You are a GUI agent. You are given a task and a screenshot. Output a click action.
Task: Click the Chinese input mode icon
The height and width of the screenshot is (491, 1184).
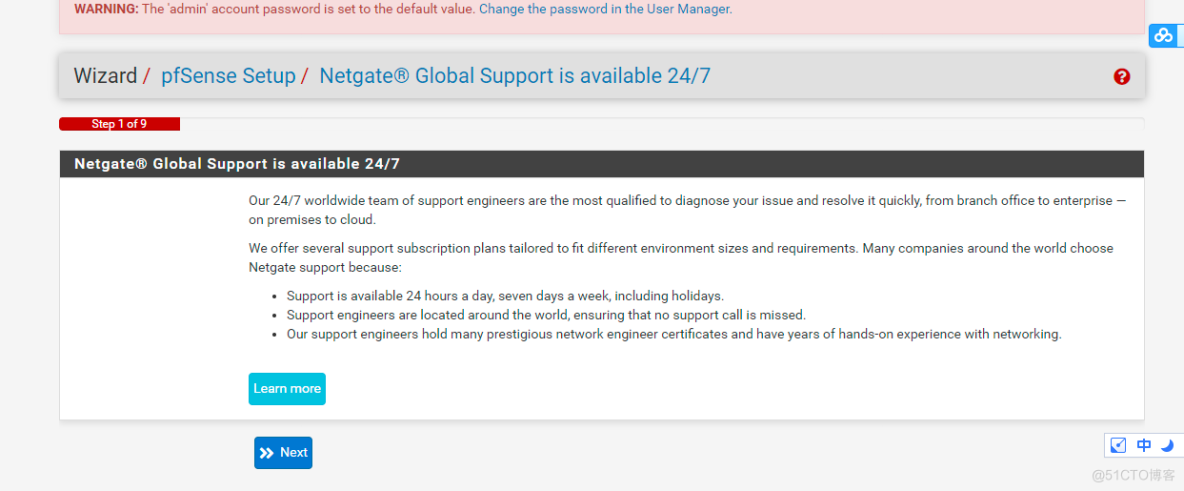(x=1144, y=446)
